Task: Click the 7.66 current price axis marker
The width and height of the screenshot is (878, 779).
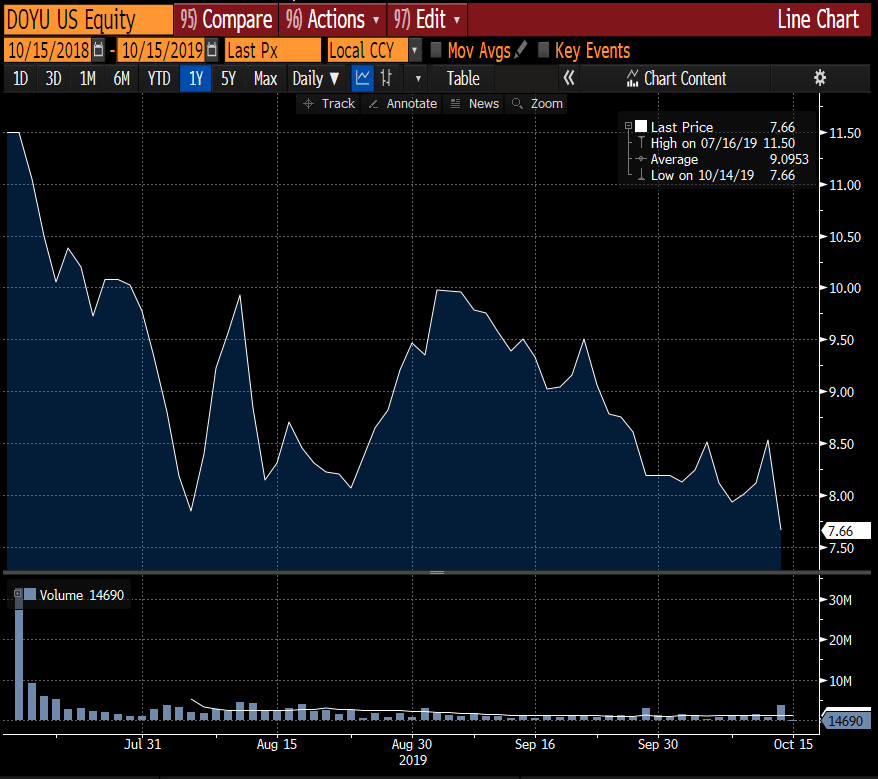Action: tap(846, 530)
